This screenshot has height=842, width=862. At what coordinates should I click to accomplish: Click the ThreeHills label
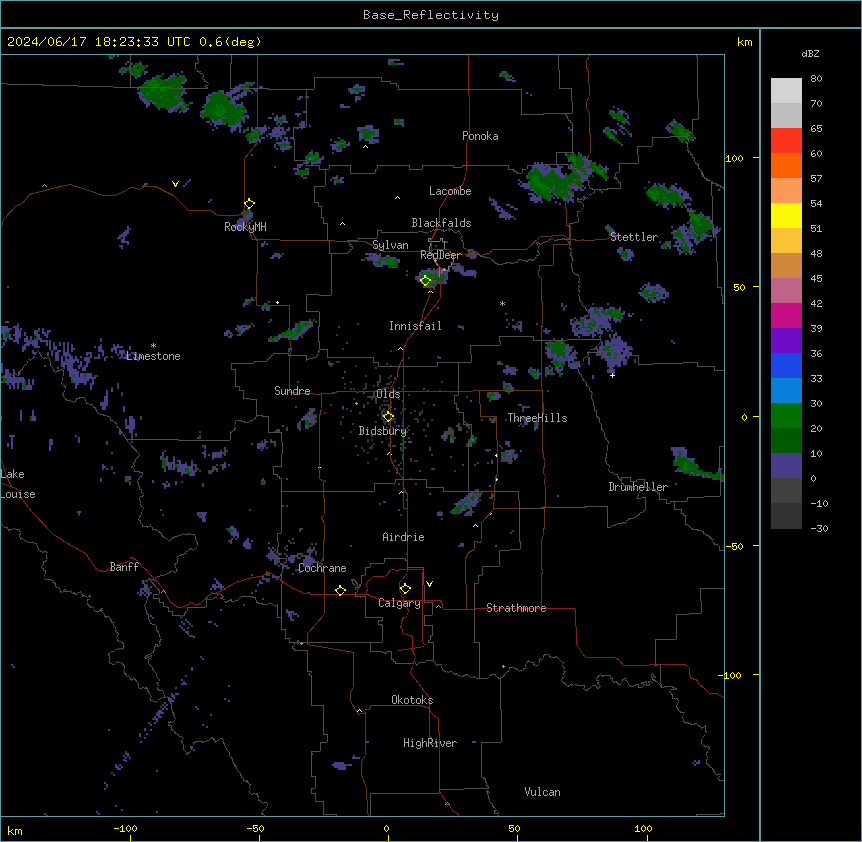[537, 418]
